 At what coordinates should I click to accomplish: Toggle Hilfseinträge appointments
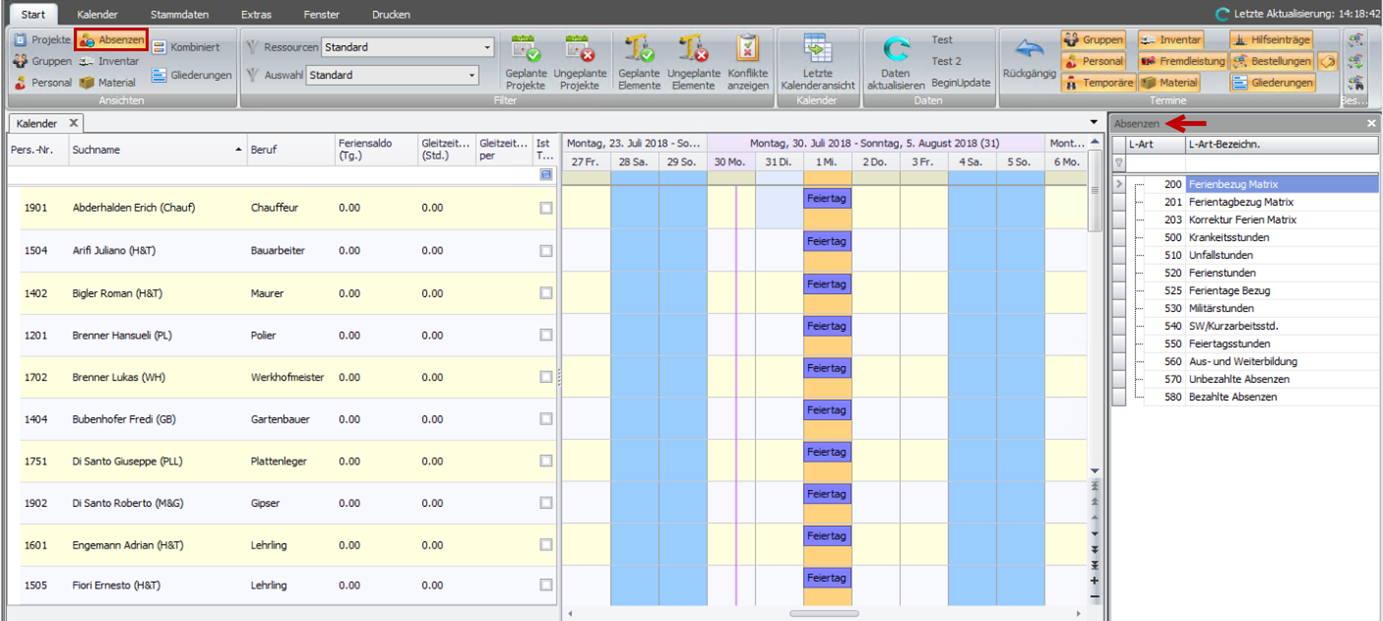tap(1270, 40)
